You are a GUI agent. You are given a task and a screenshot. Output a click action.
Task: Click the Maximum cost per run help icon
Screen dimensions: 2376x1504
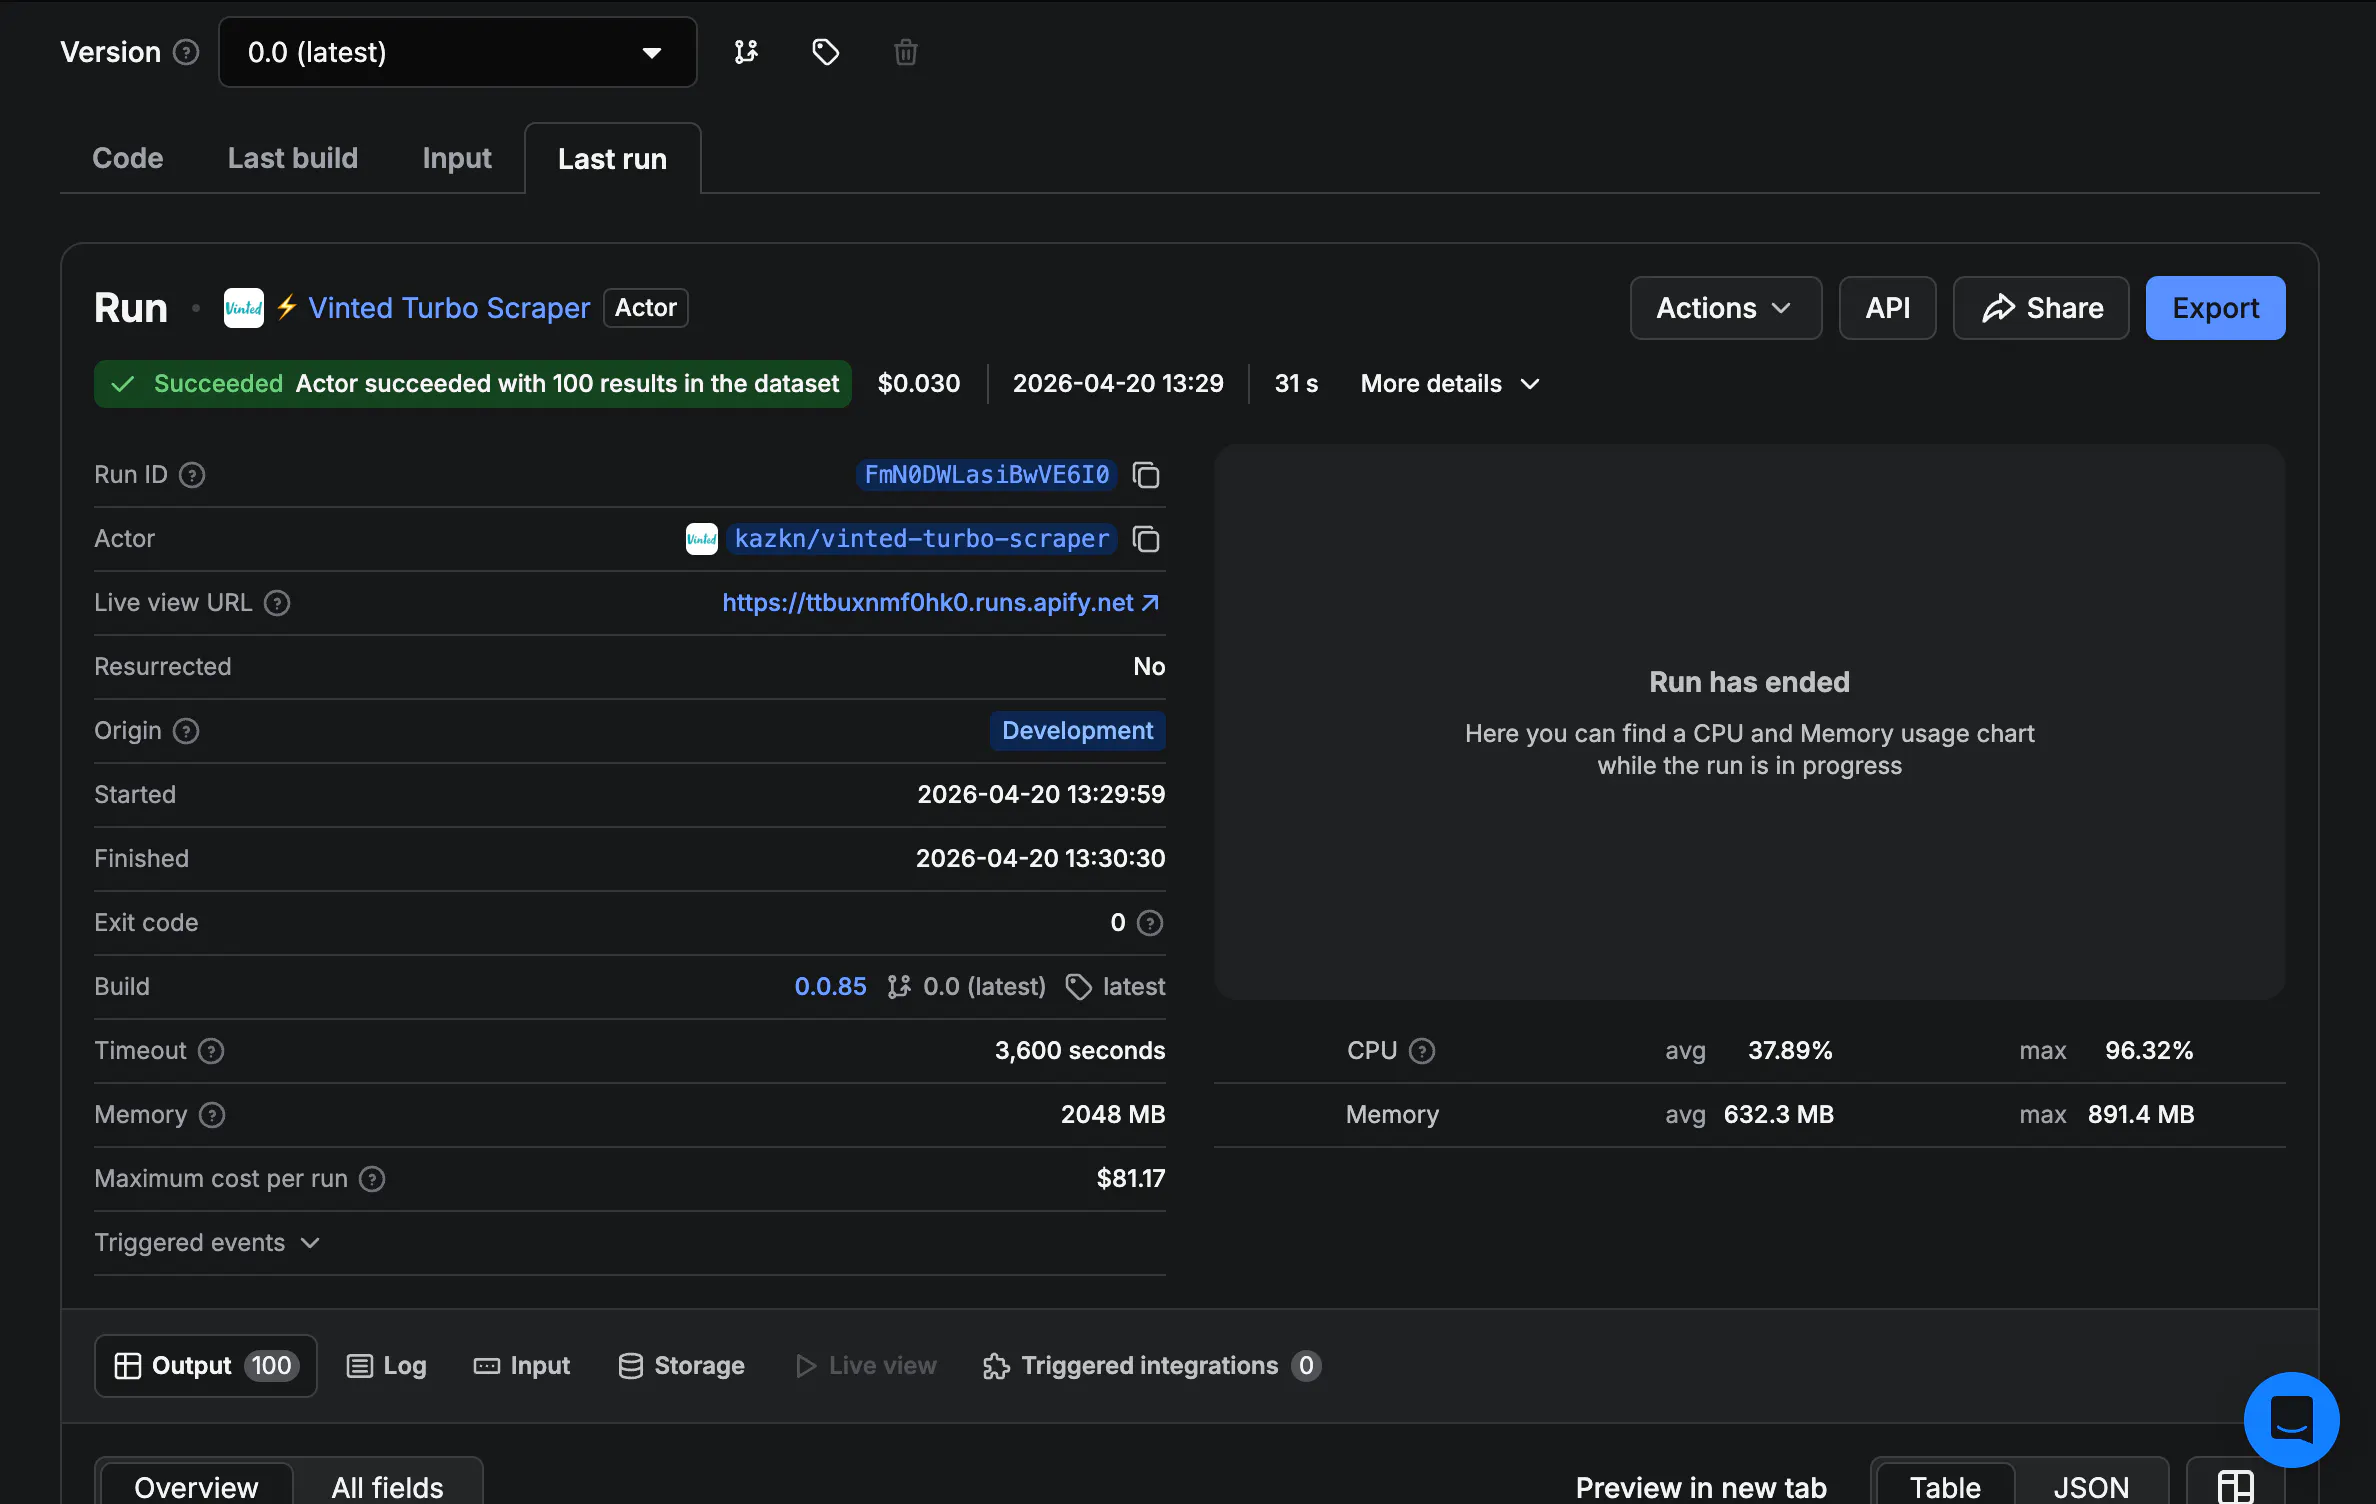tap(372, 1179)
